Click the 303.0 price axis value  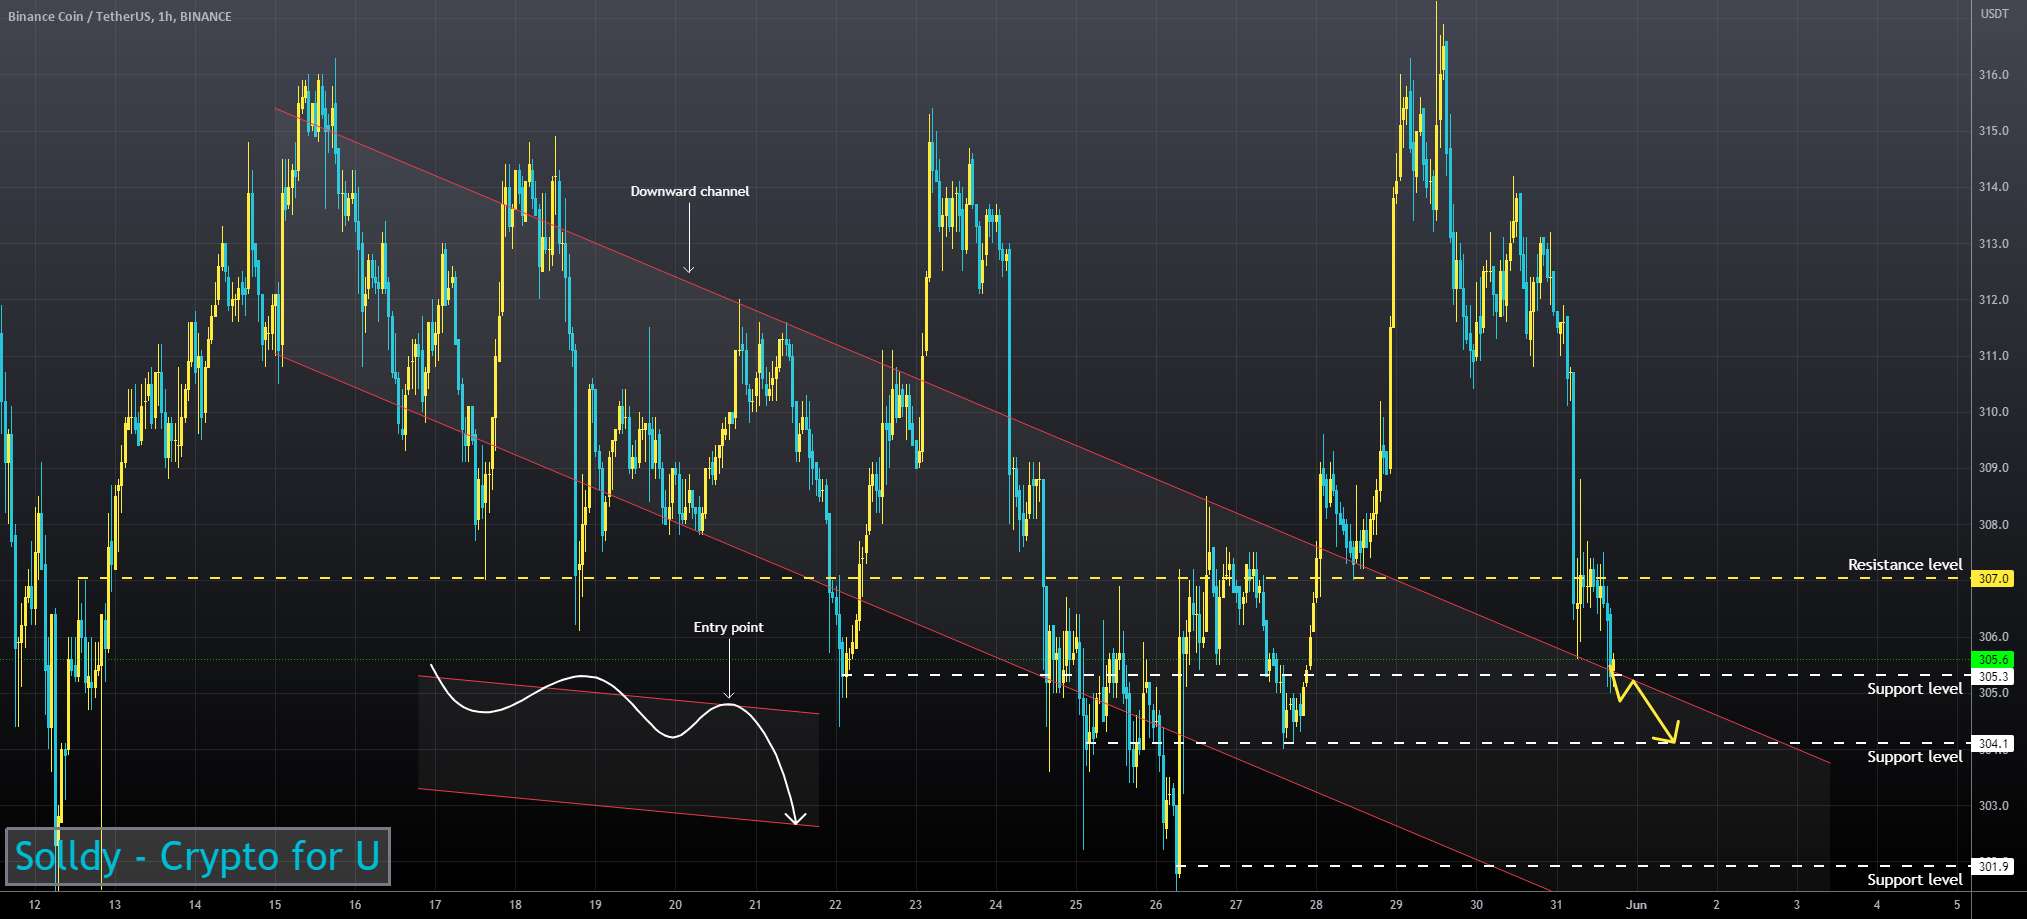1993,806
